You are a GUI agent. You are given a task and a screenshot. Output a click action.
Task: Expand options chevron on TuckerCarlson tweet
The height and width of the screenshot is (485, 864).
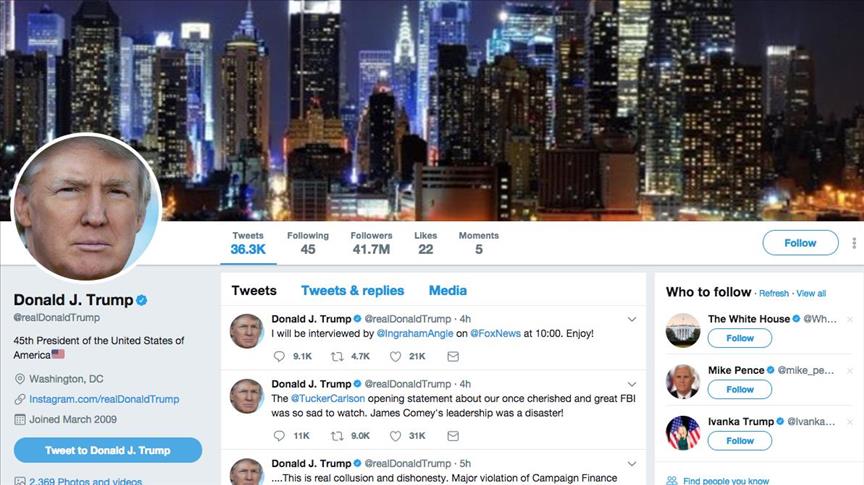click(x=632, y=384)
